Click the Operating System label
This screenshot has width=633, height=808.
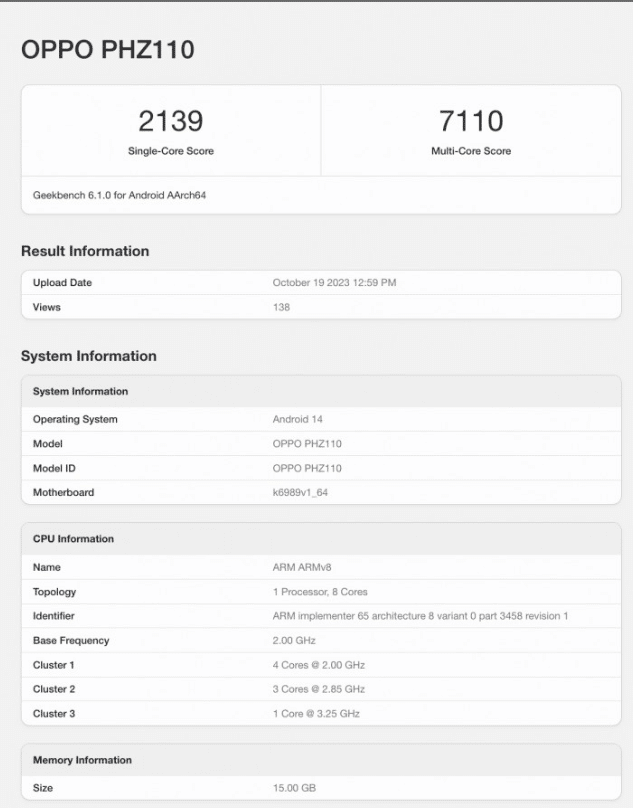tap(75, 419)
